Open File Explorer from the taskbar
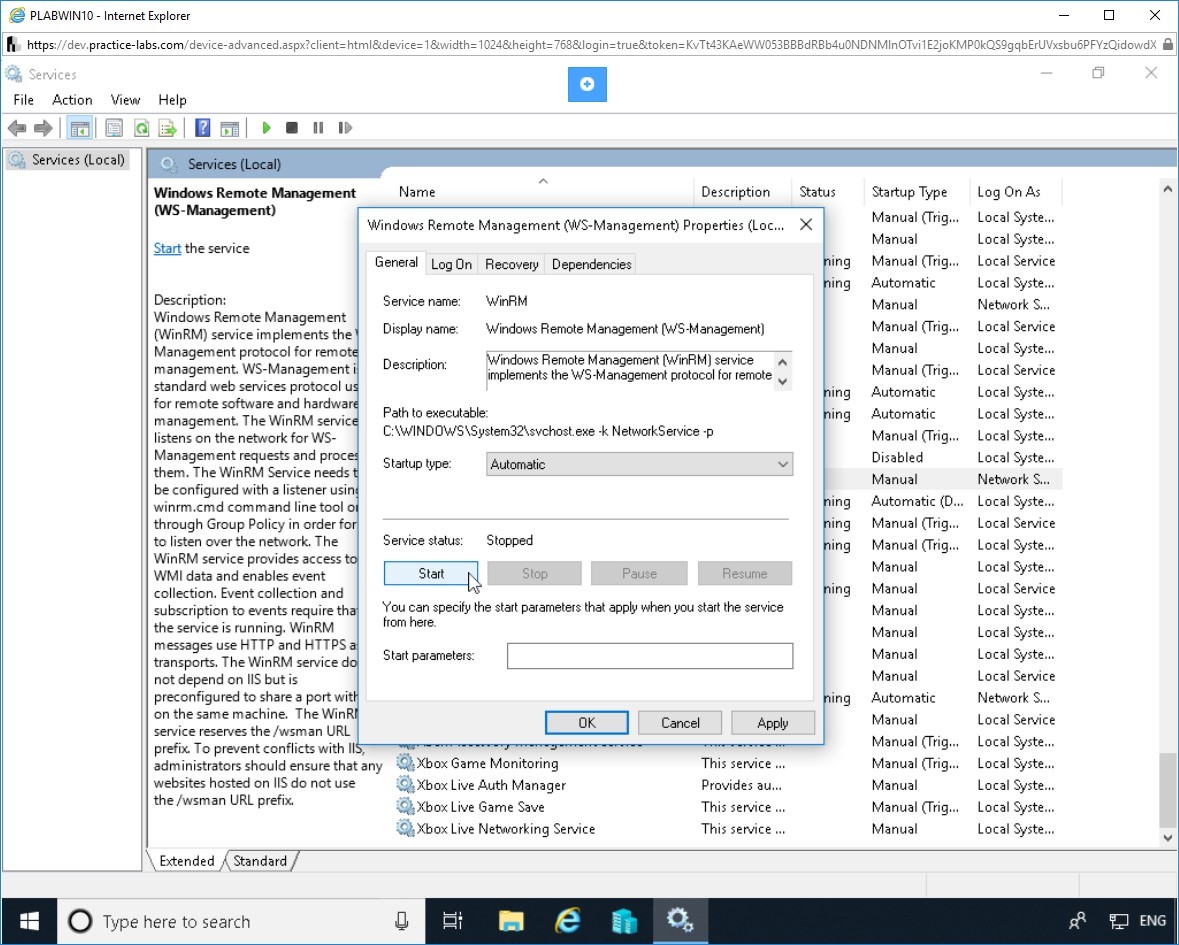This screenshot has height=945, width=1179. (x=511, y=921)
